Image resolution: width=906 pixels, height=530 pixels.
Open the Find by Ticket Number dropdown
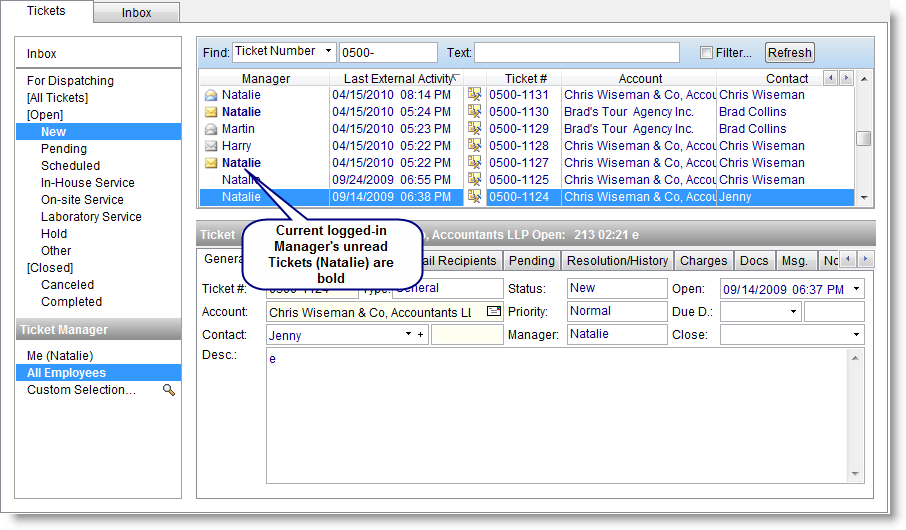tap(328, 52)
